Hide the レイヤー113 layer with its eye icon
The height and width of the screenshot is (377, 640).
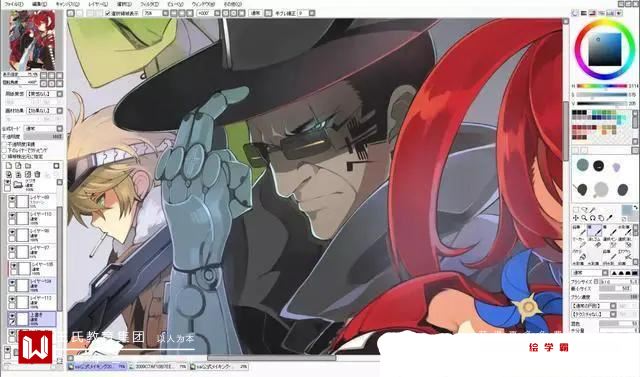pos(12,299)
